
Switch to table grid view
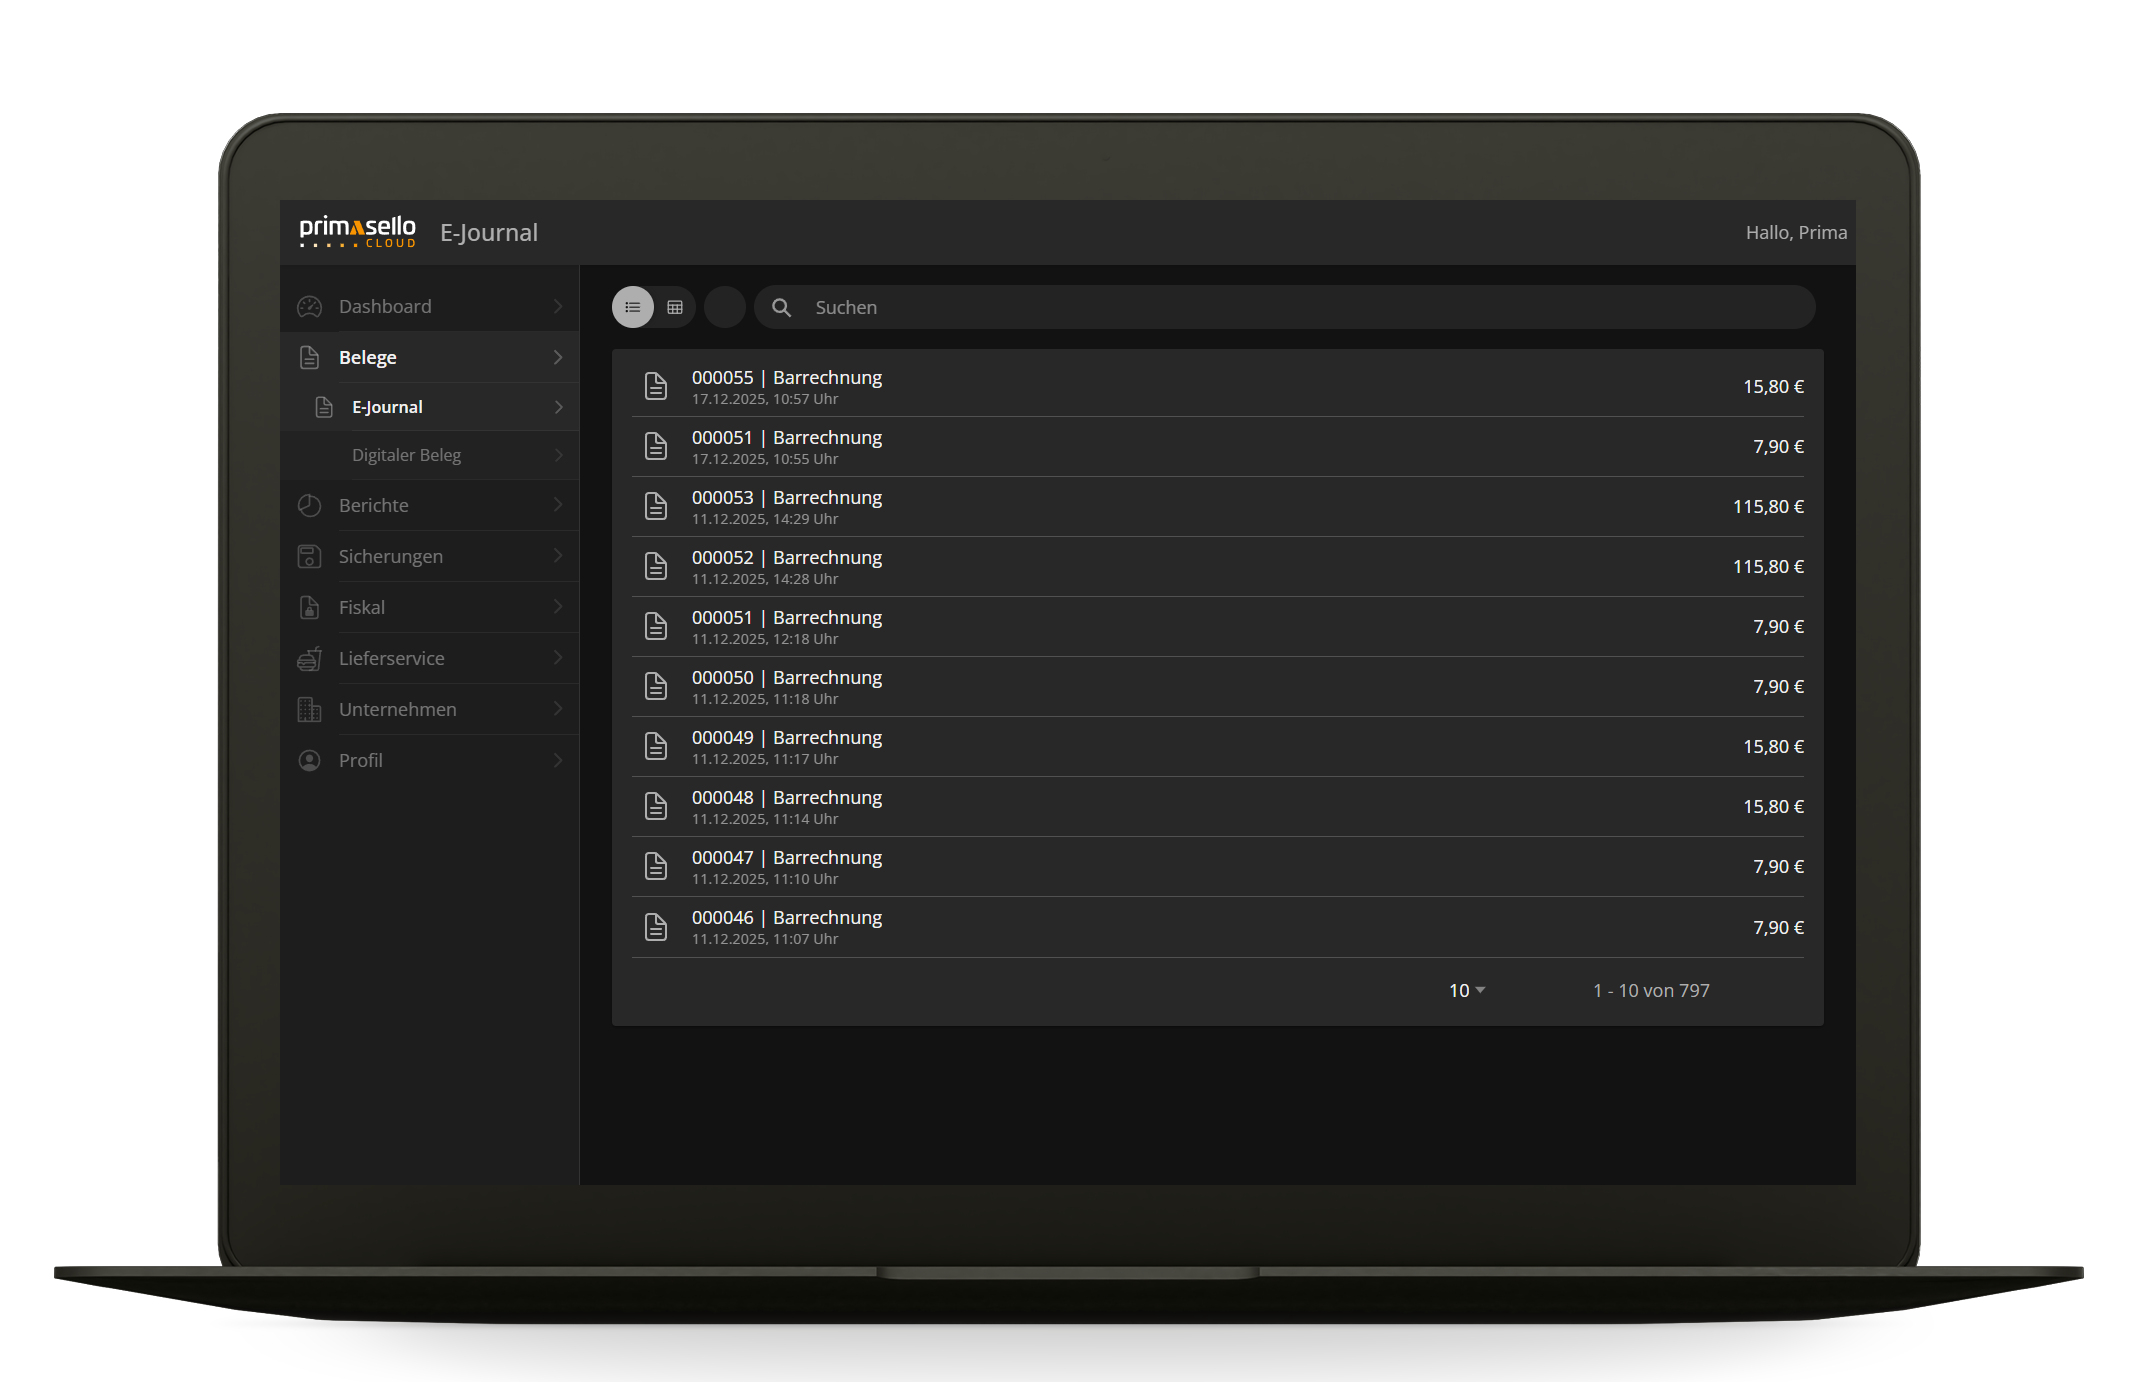(x=675, y=307)
